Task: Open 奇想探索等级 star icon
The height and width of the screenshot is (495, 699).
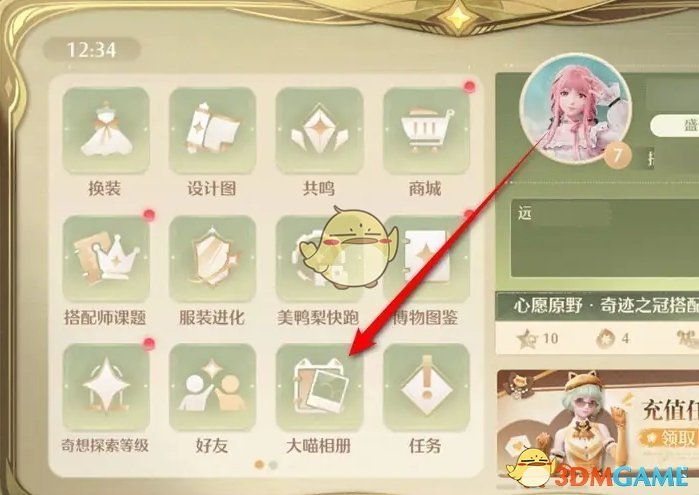Action: 106,387
